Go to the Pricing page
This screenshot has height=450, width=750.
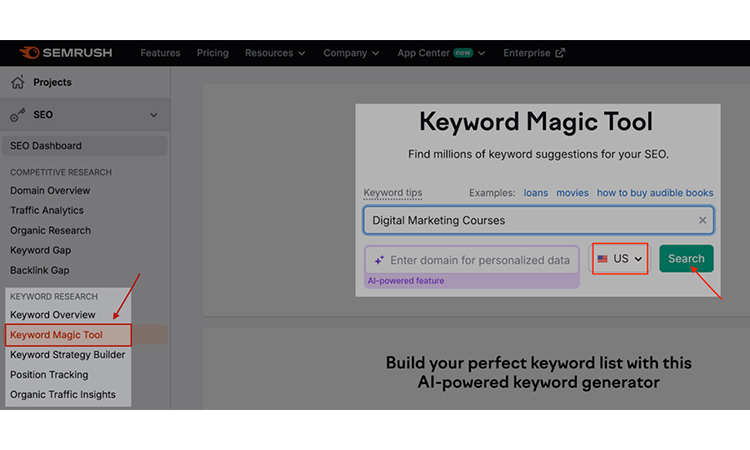pos(212,53)
